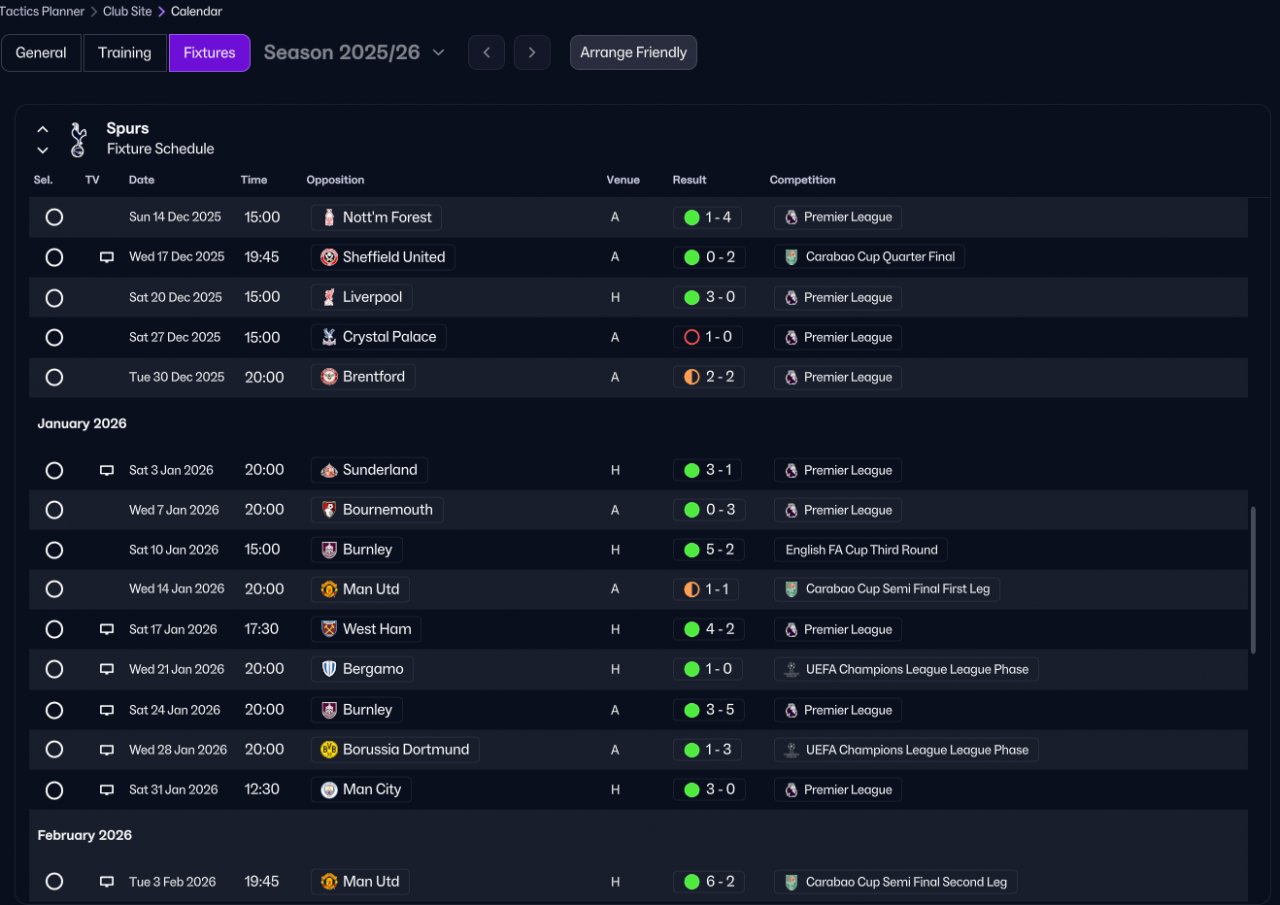Click the West Ham club badge

pos(329,629)
